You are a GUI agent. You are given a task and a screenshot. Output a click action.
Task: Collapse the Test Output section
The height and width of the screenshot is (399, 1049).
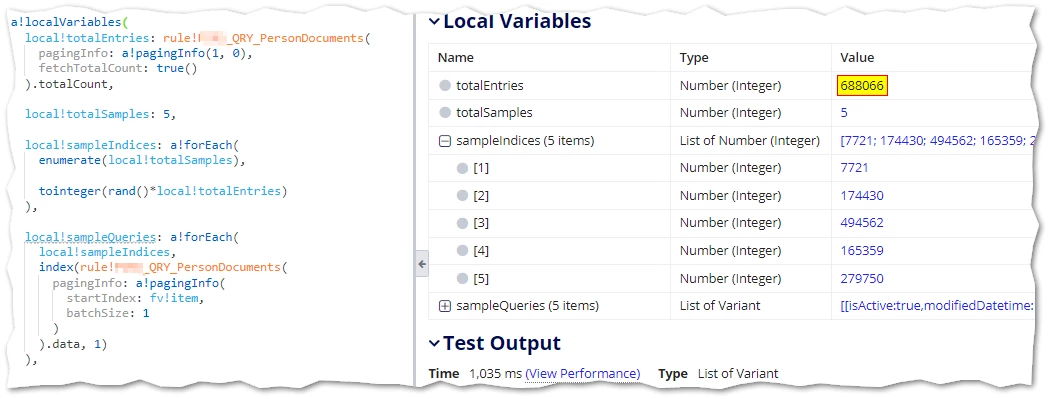coord(435,343)
